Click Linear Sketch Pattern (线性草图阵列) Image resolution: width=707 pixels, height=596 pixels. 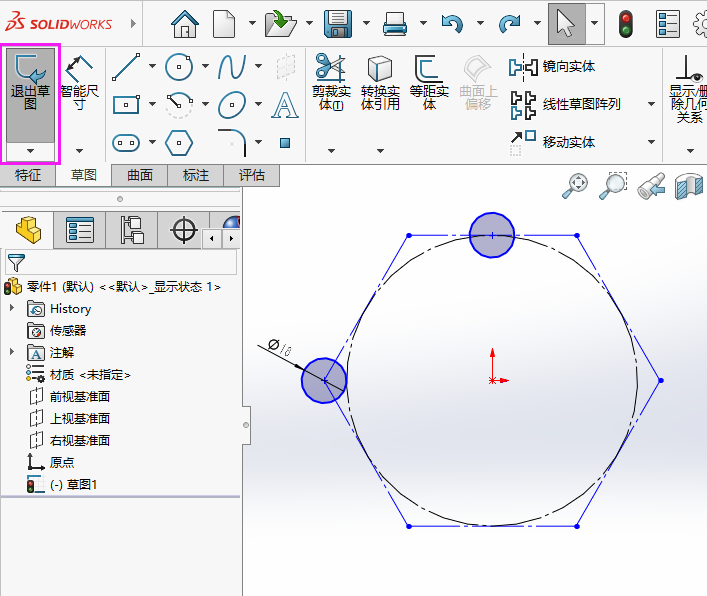[x=566, y=105]
